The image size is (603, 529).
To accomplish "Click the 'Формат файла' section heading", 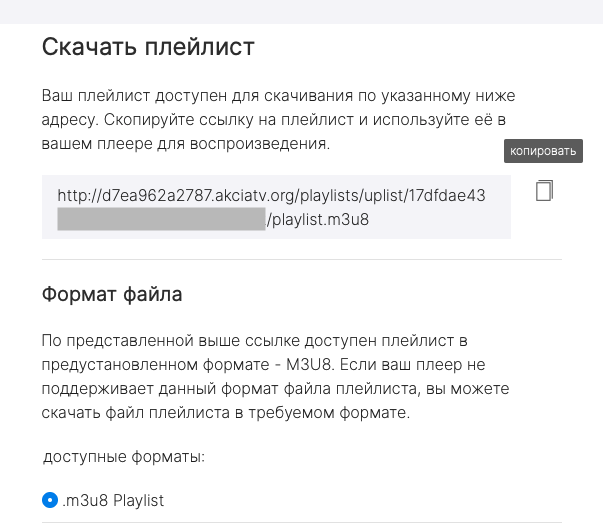I will 112,294.
